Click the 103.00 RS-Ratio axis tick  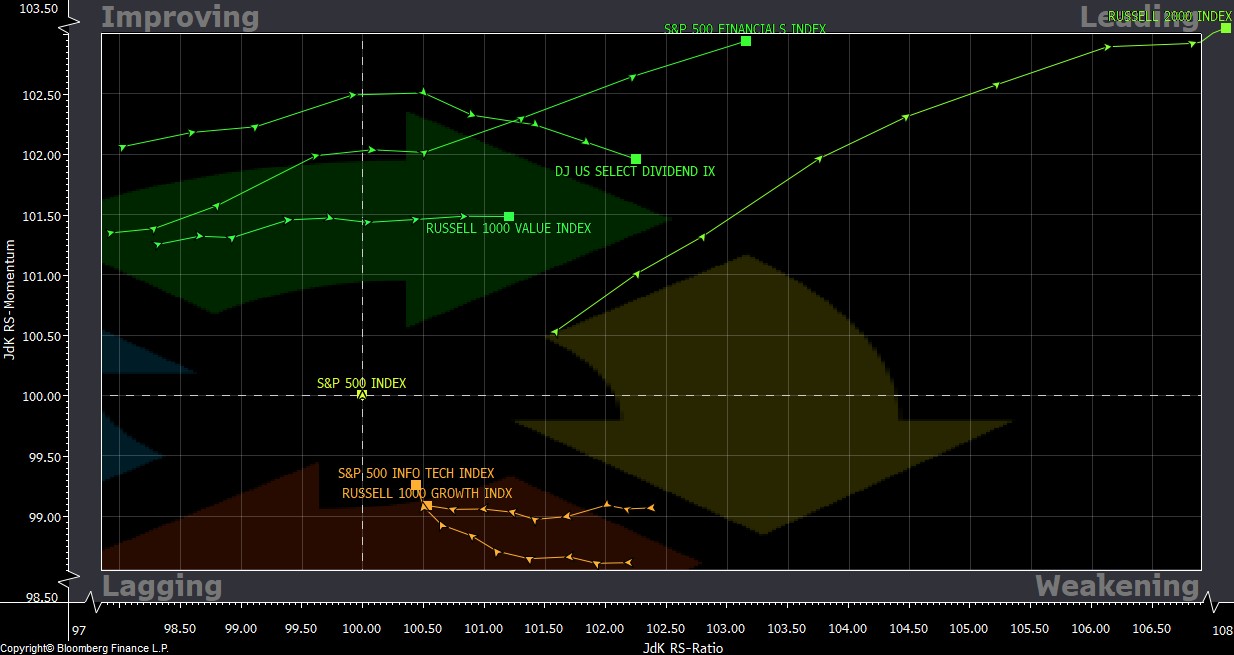(x=726, y=630)
